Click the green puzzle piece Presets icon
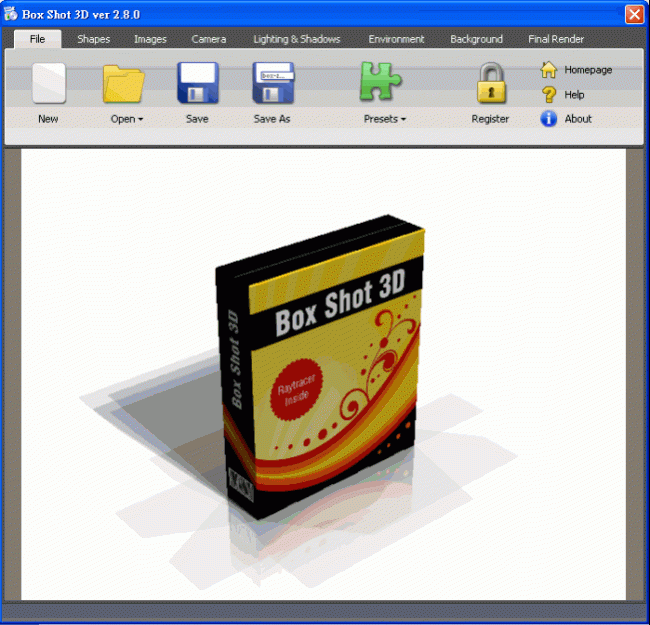The image size is (650, 625). pyautogui.click(x=381, y=82)
